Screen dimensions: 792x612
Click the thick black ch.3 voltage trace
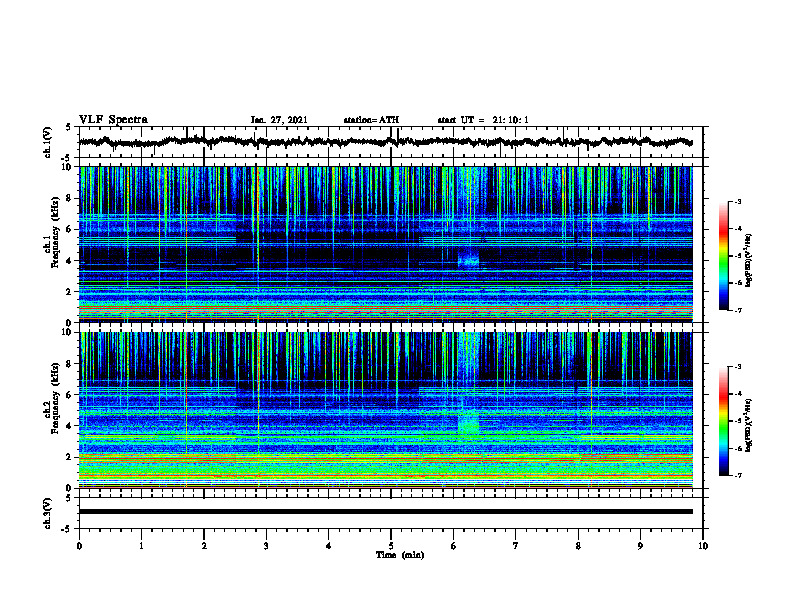[386, 512]
